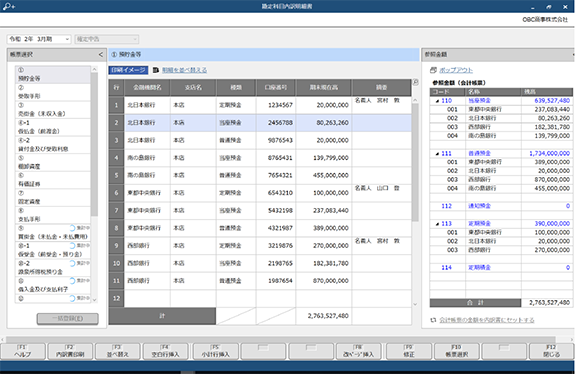Open the ポップアウト link
Image resolution: width=575 pixels, height=374 pixels.
pos(456,70)
